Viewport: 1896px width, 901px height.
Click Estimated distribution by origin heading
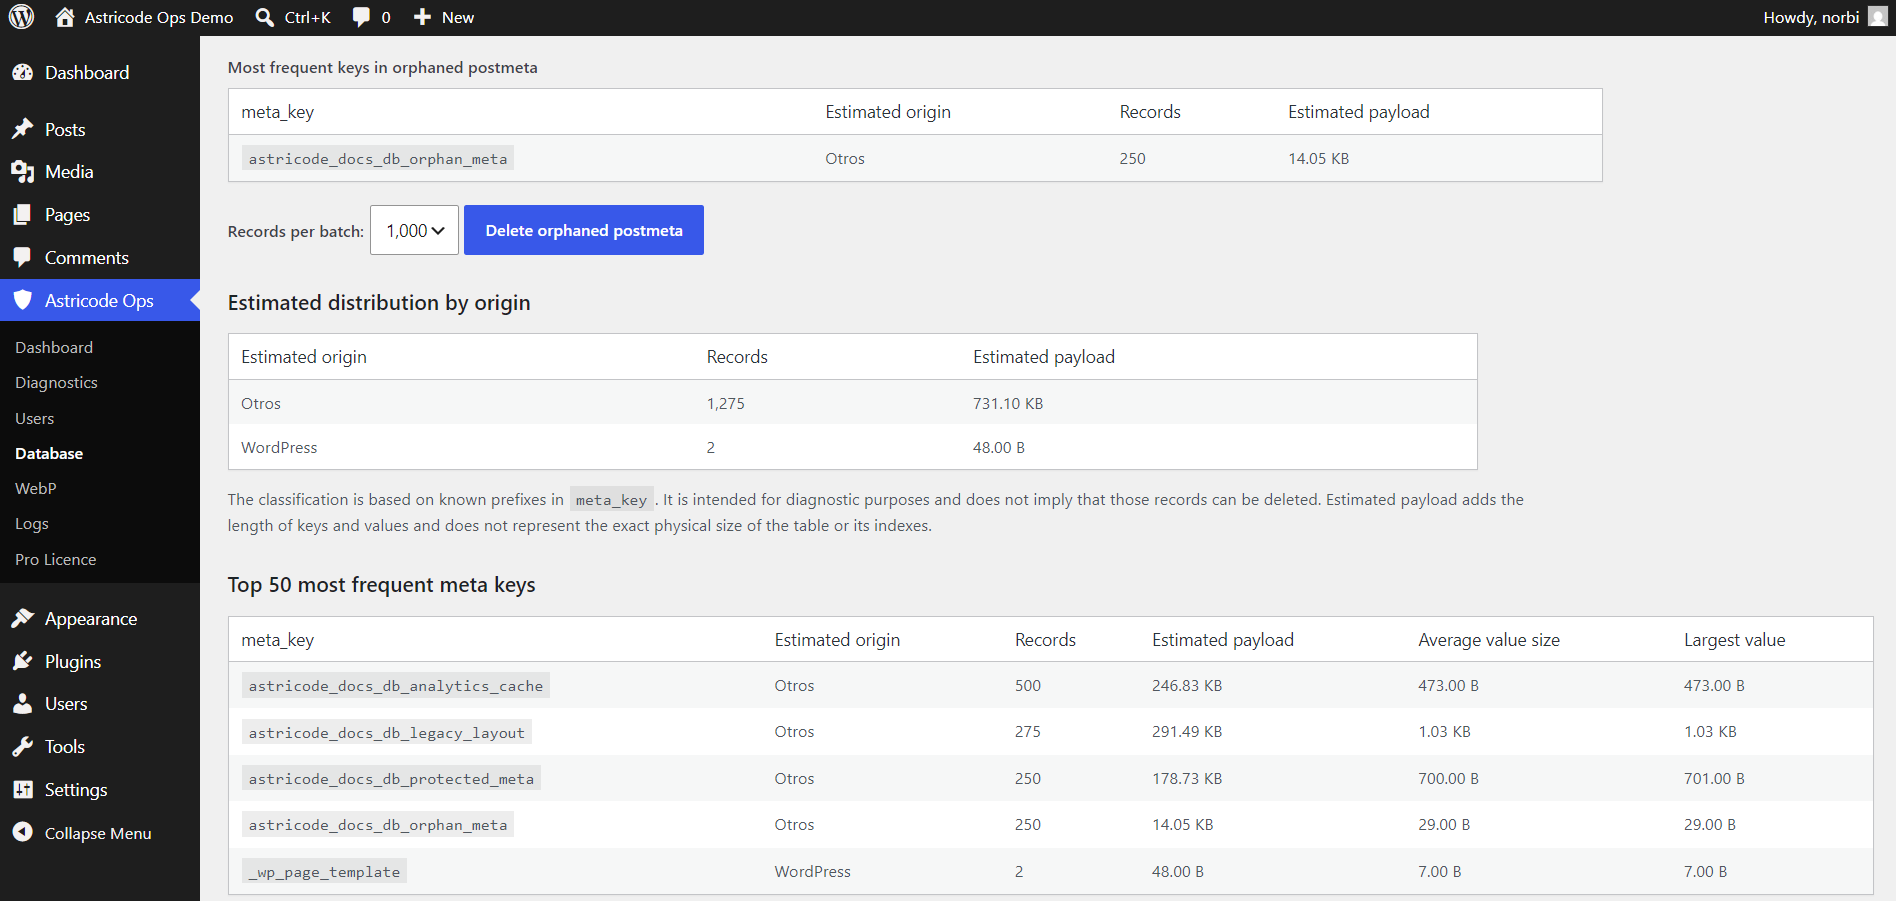tap(379, 302)
